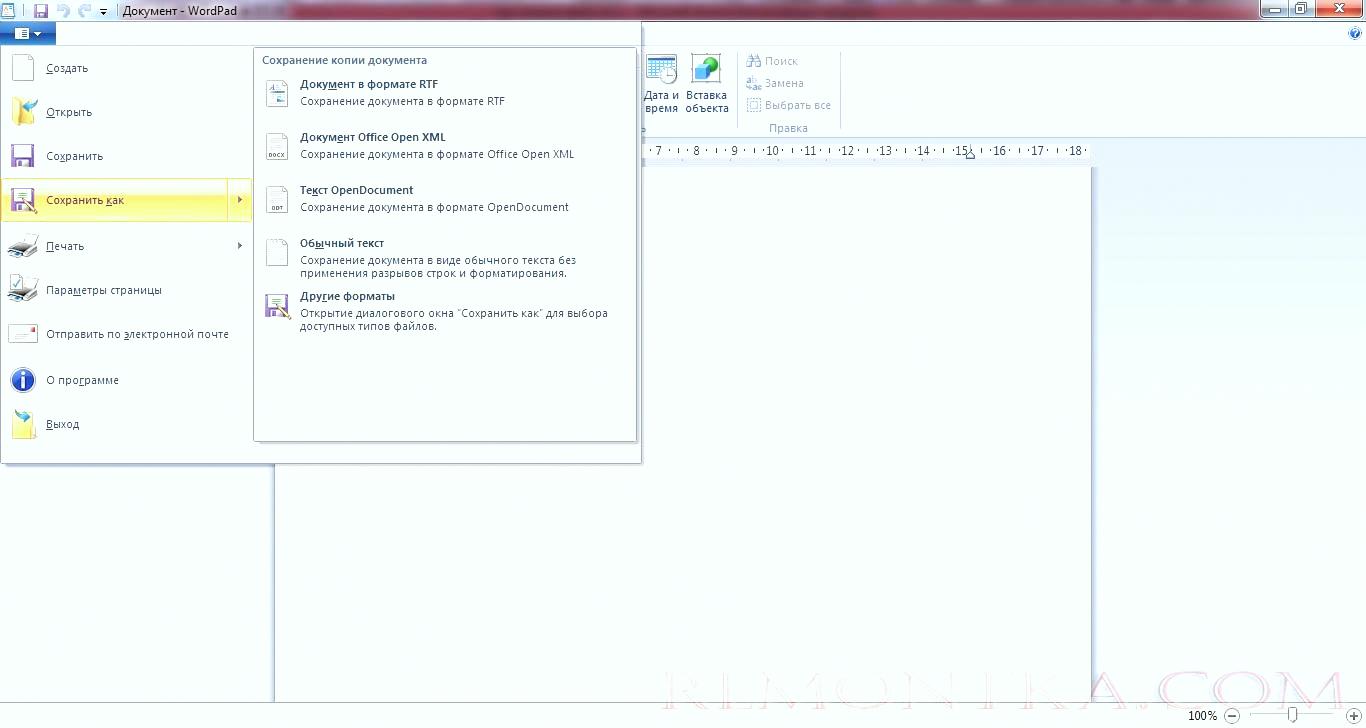
Task: Adjust the zoom slider handle
Action: coord(1293,716)
